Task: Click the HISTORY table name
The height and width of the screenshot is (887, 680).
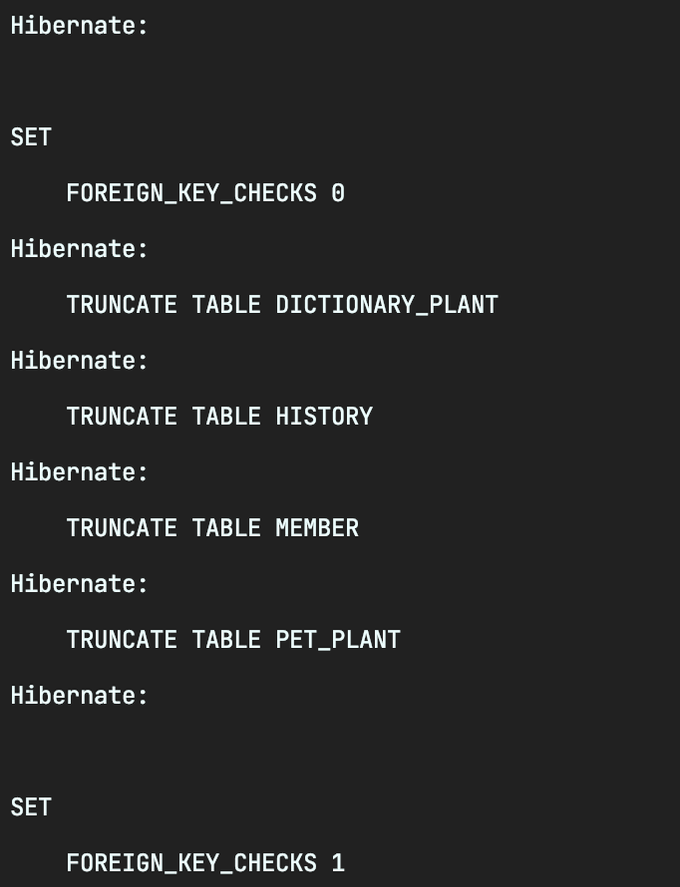Action: click(x=324, y=416)
